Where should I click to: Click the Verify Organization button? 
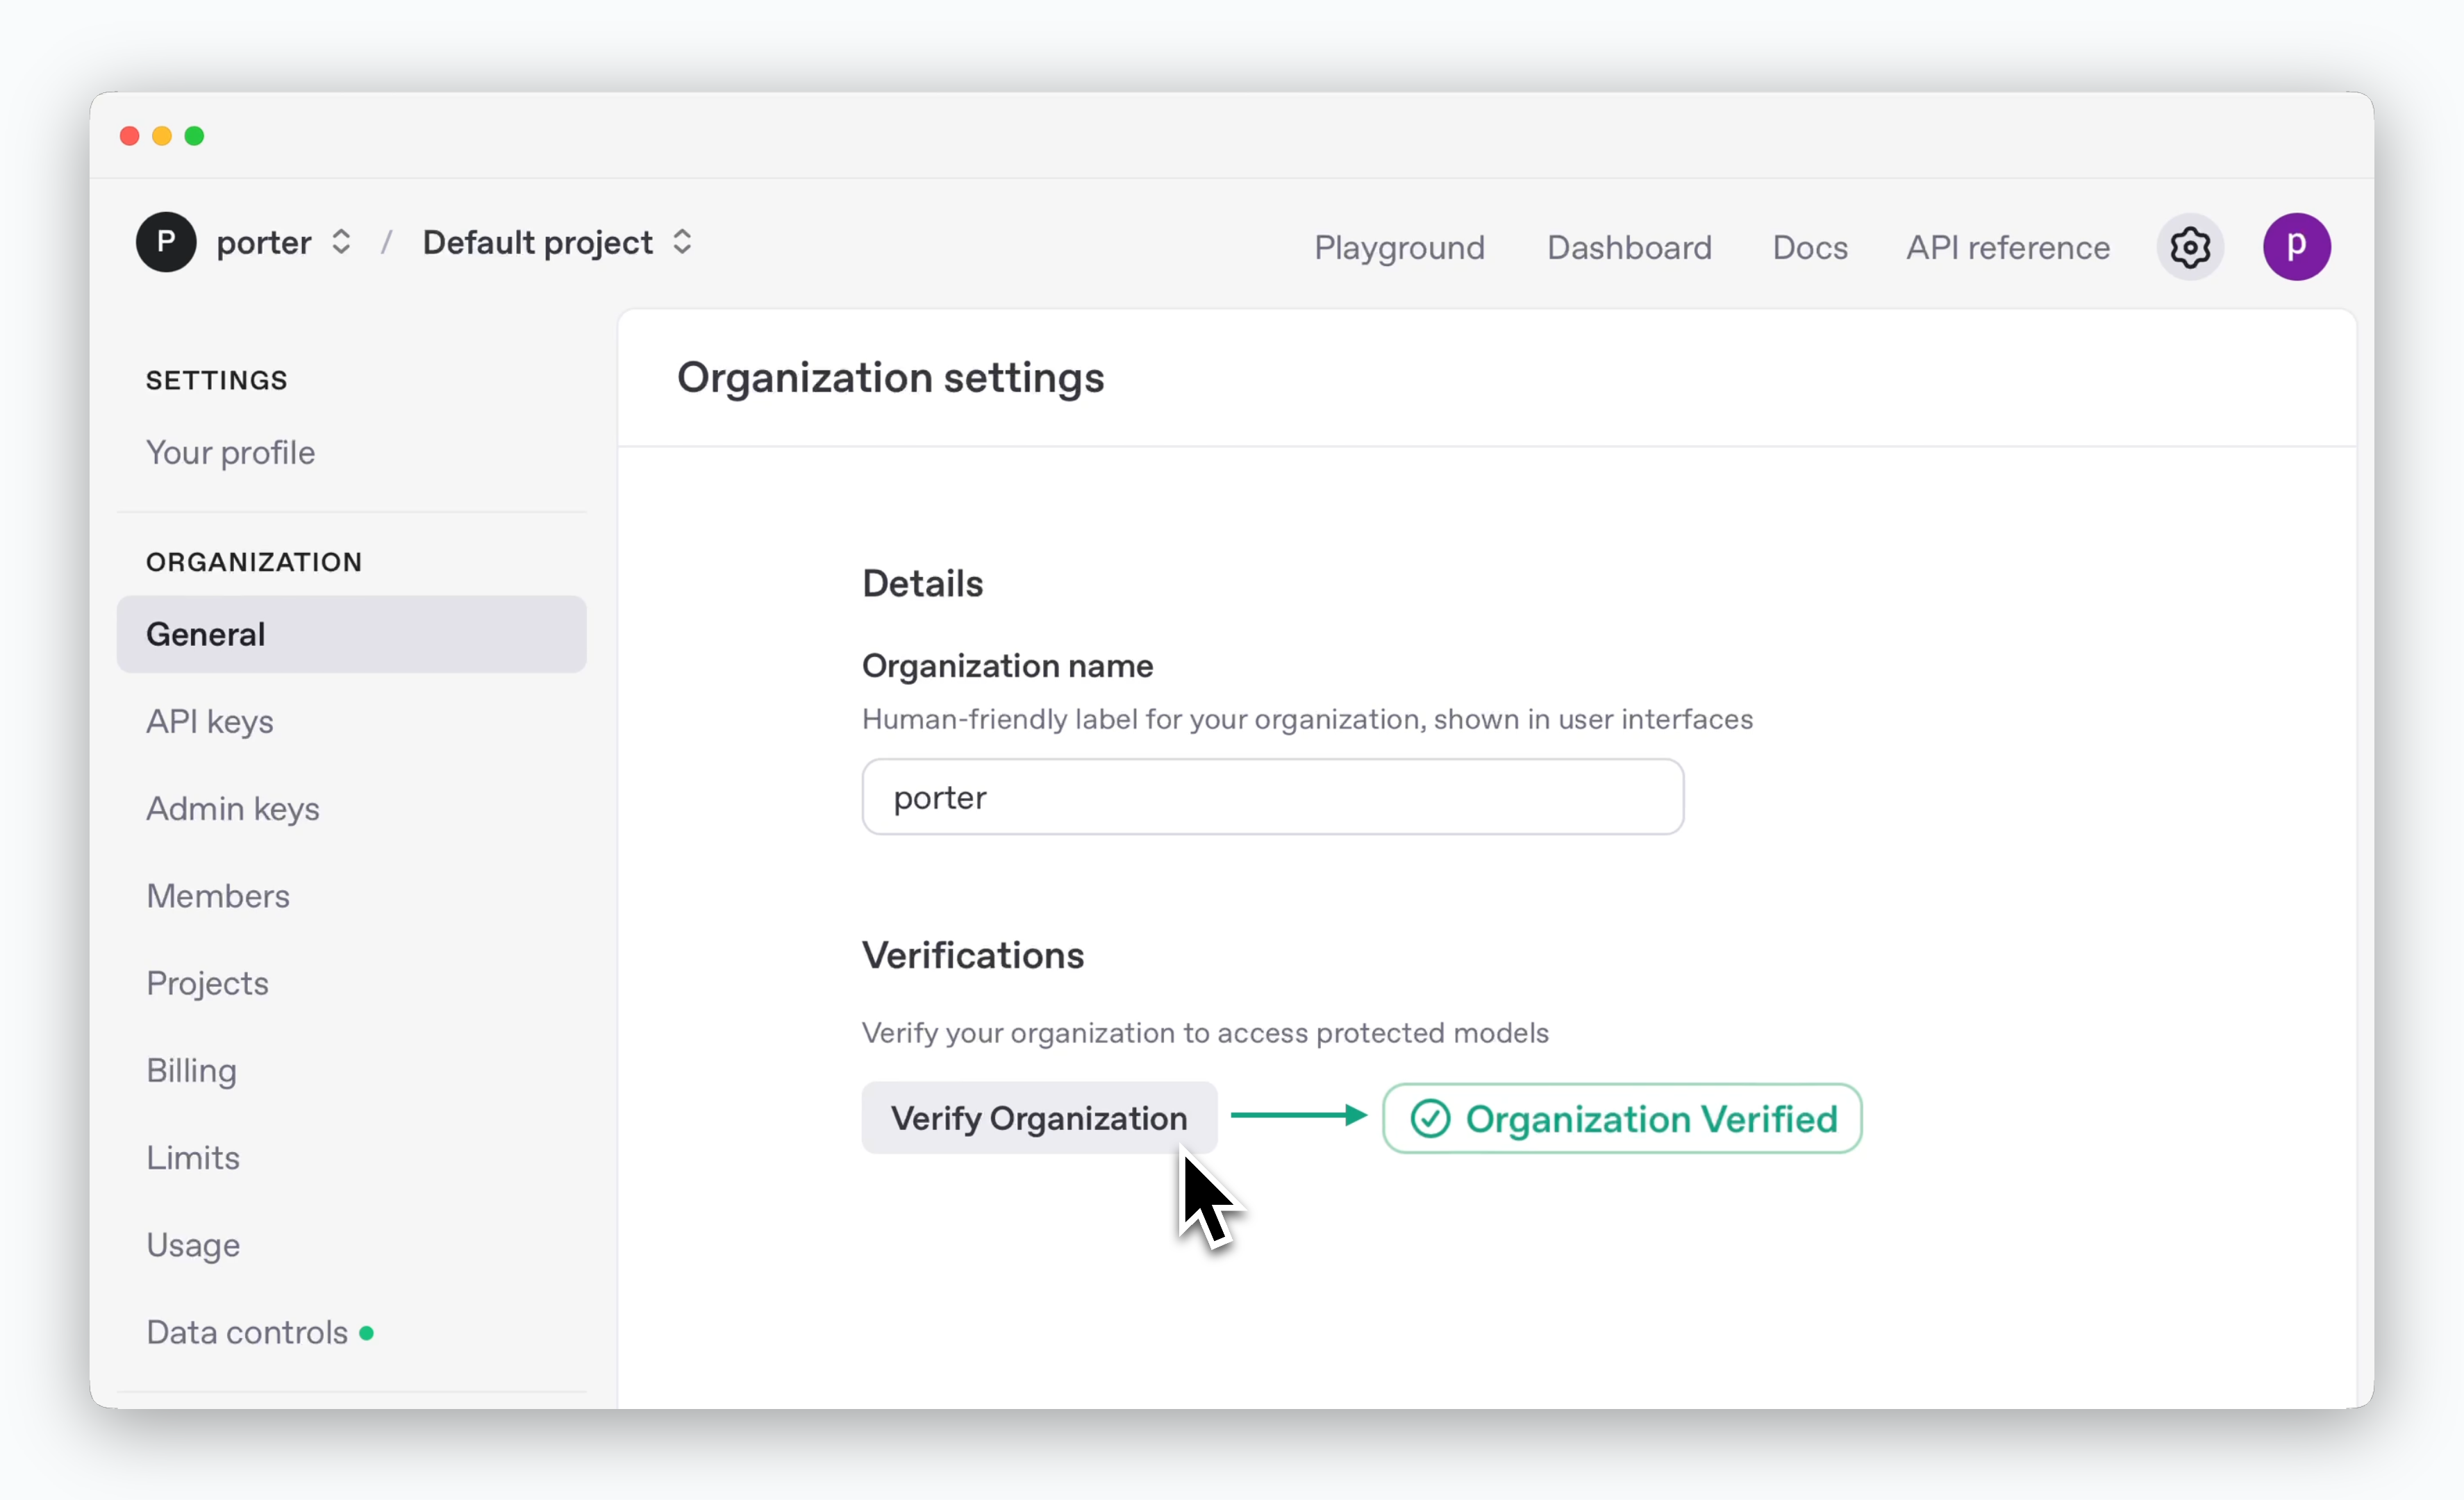pyautogui.click(x=1039, y=1118)
